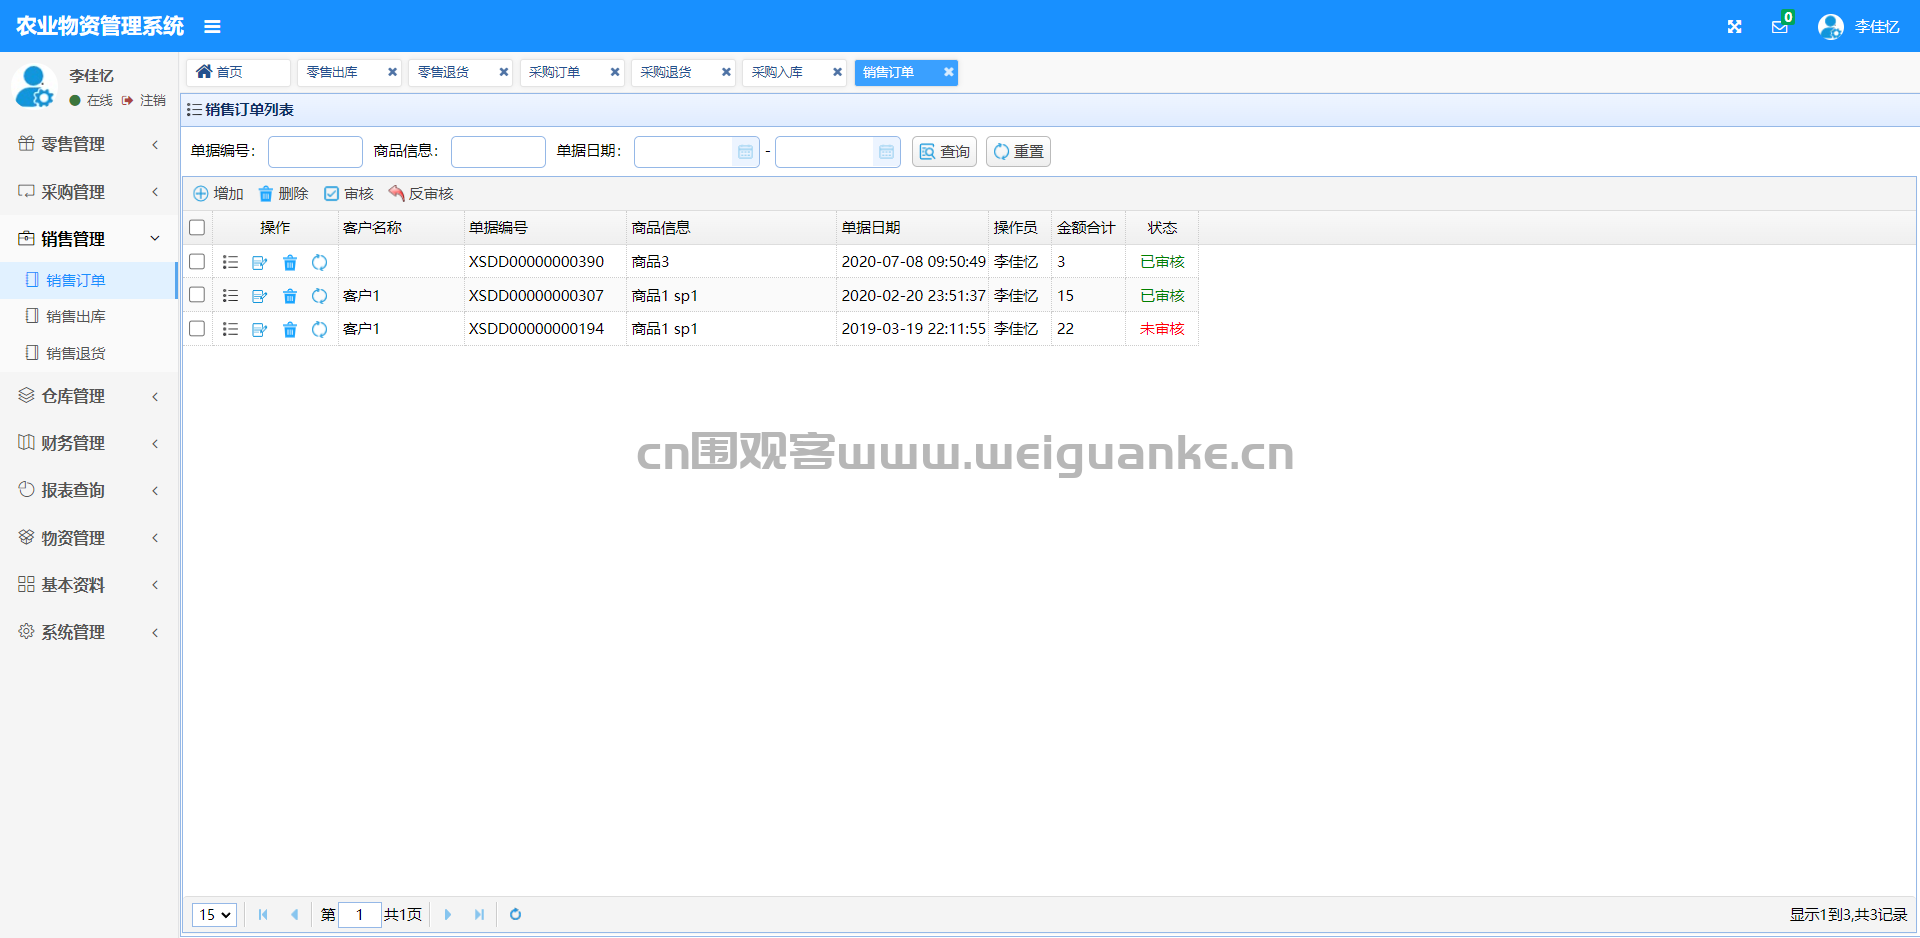Edit order XSDD00000000194 via edit icon
Image resolution: width=1920 pixels, height=938 pixels.
(260, 329)
